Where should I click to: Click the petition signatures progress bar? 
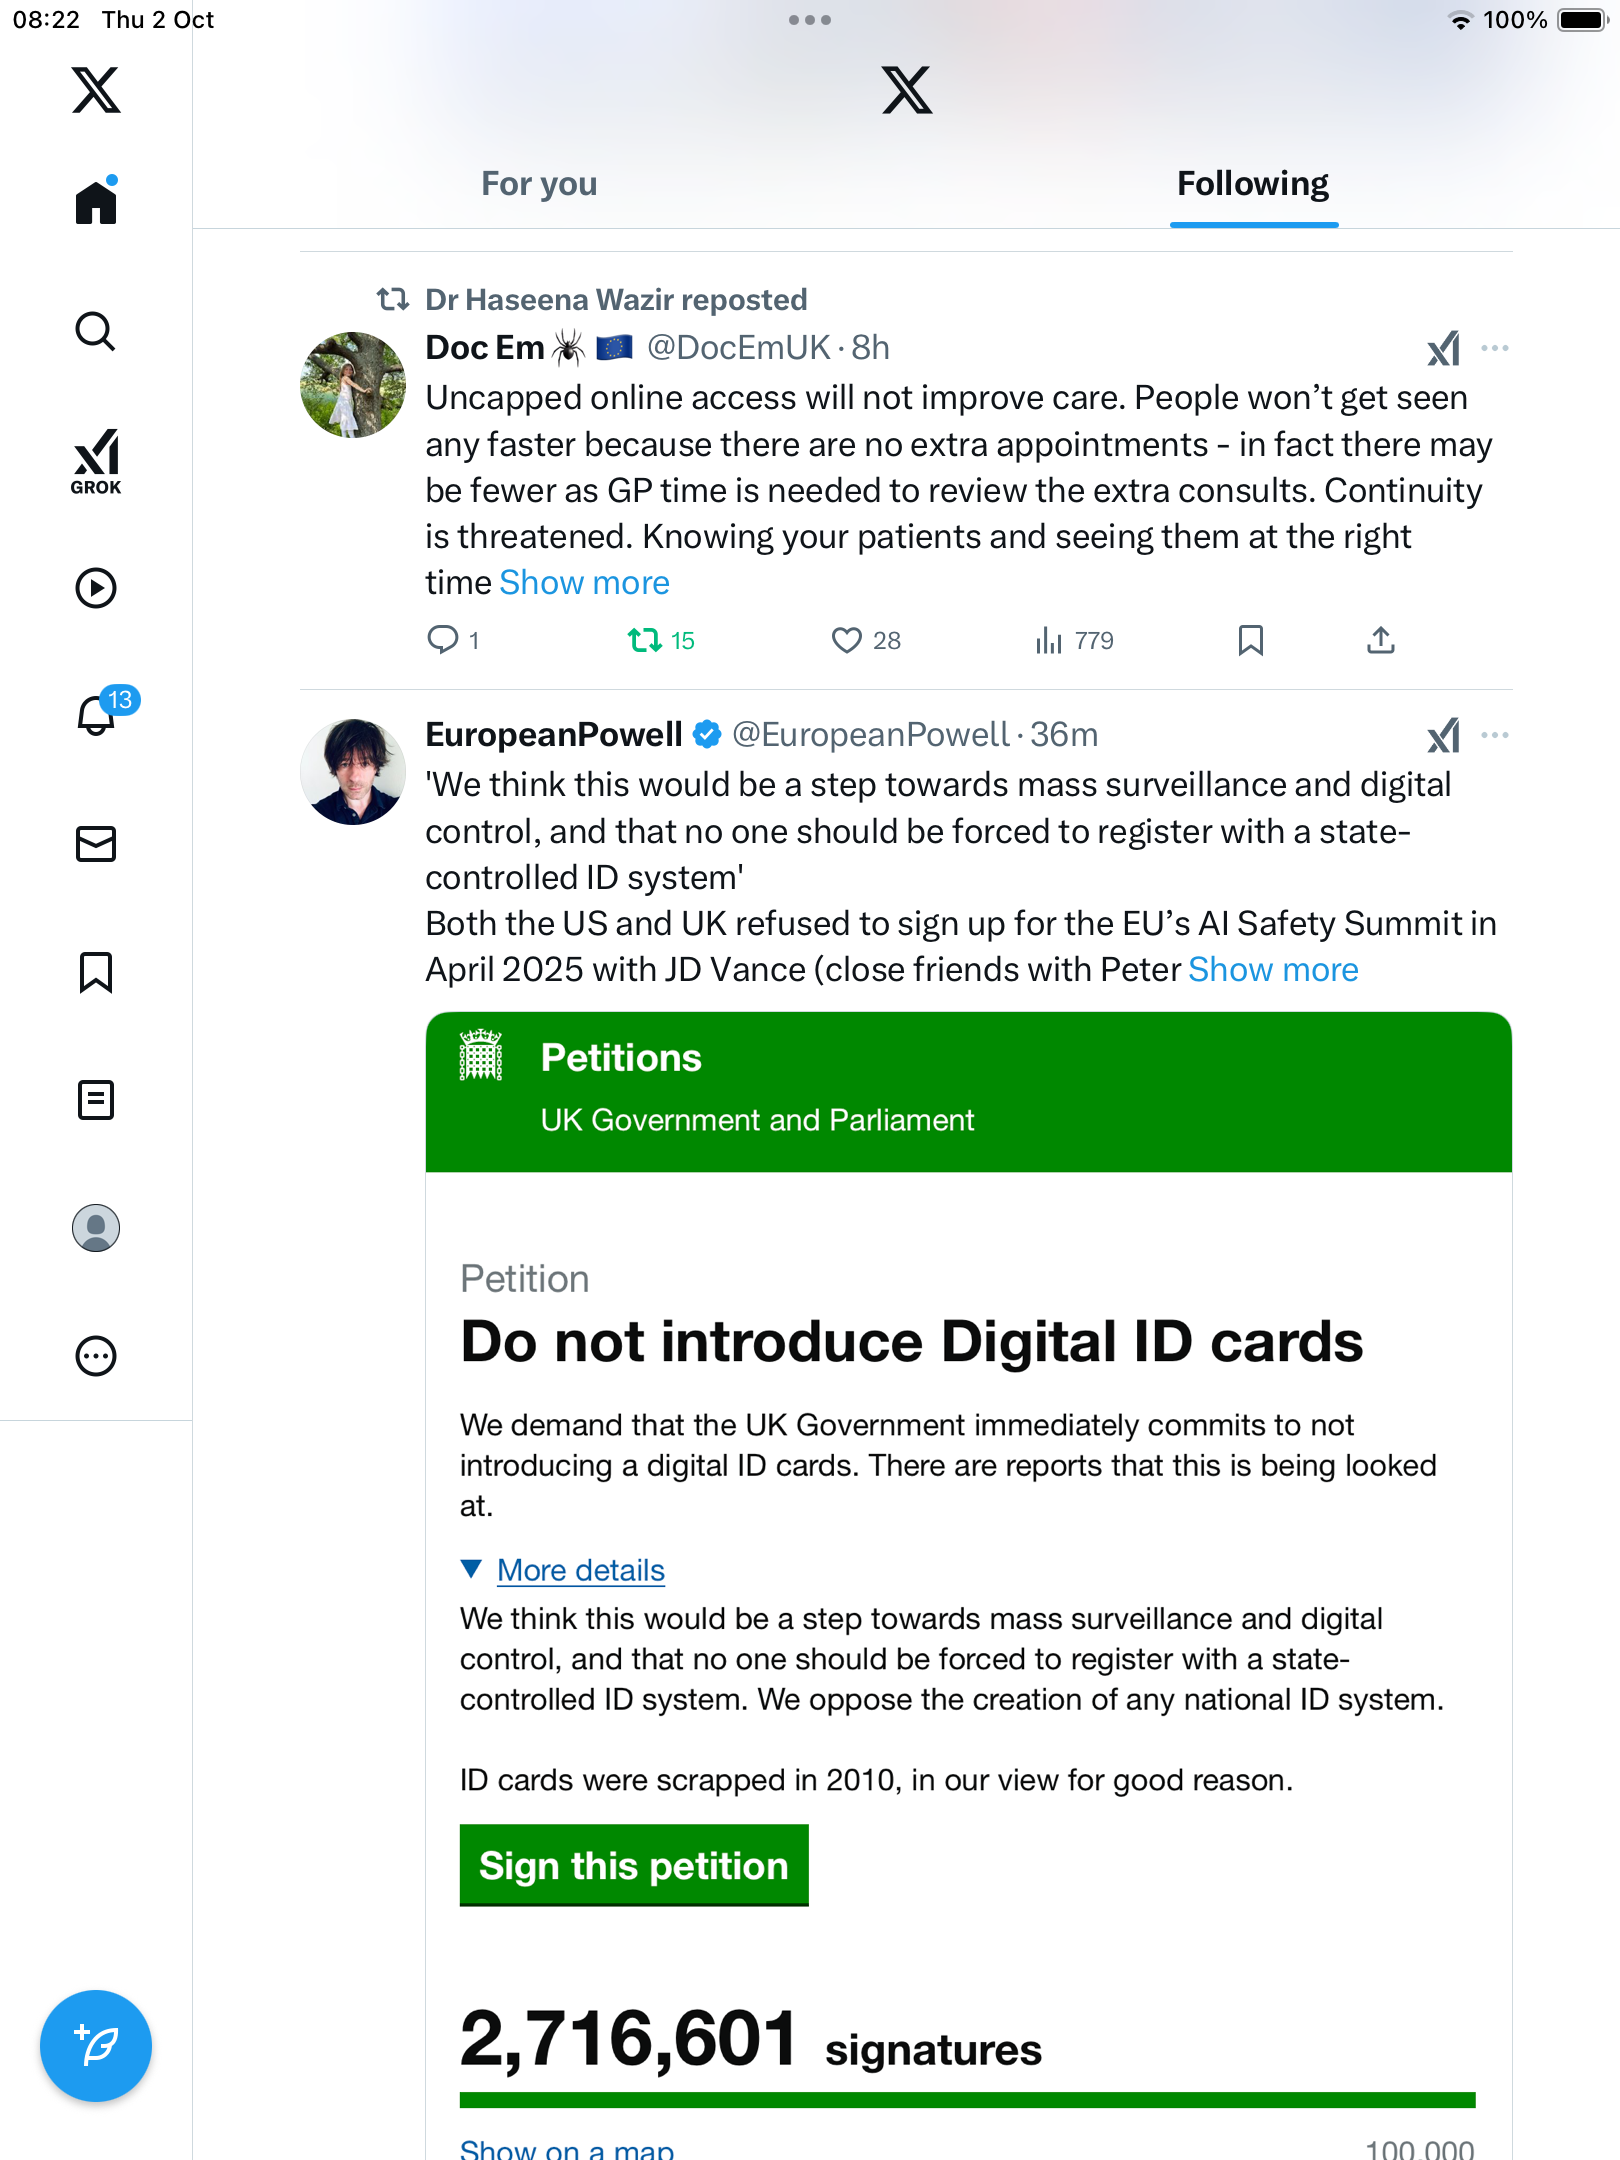pos(967,2100)
